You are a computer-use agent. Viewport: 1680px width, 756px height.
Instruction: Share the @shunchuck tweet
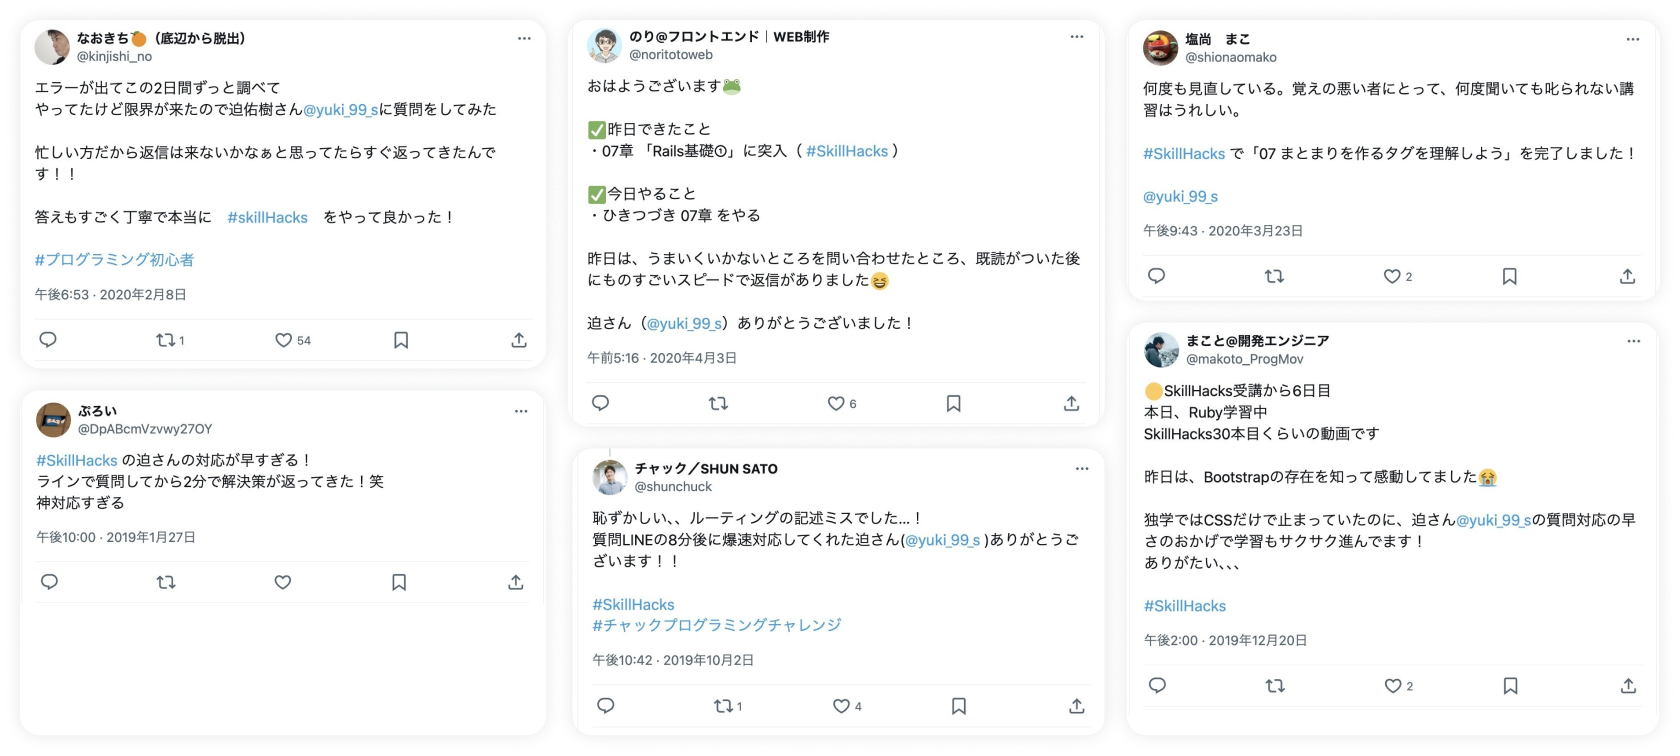pyautogui.click(x=1077, y=706)
